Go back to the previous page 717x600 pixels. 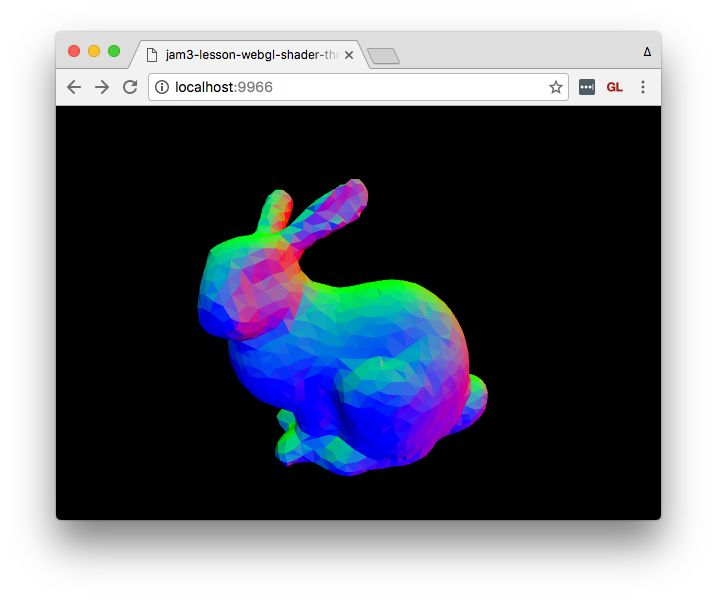pyautogui.click(x=74, y=87)
